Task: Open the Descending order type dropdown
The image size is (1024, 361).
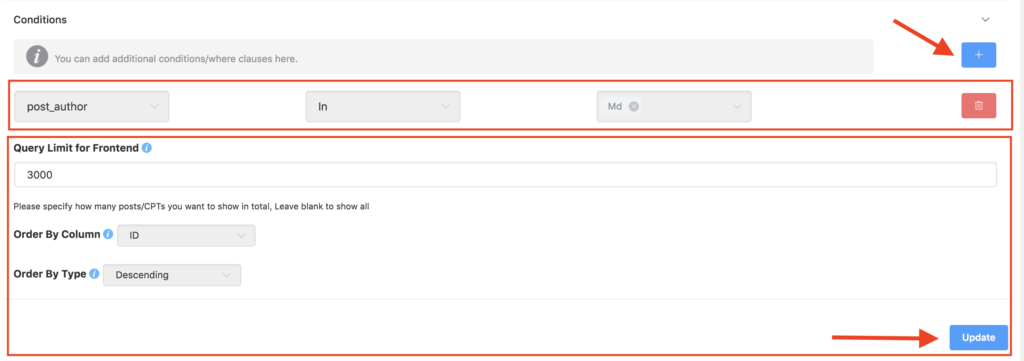Action: click(172, 275)
